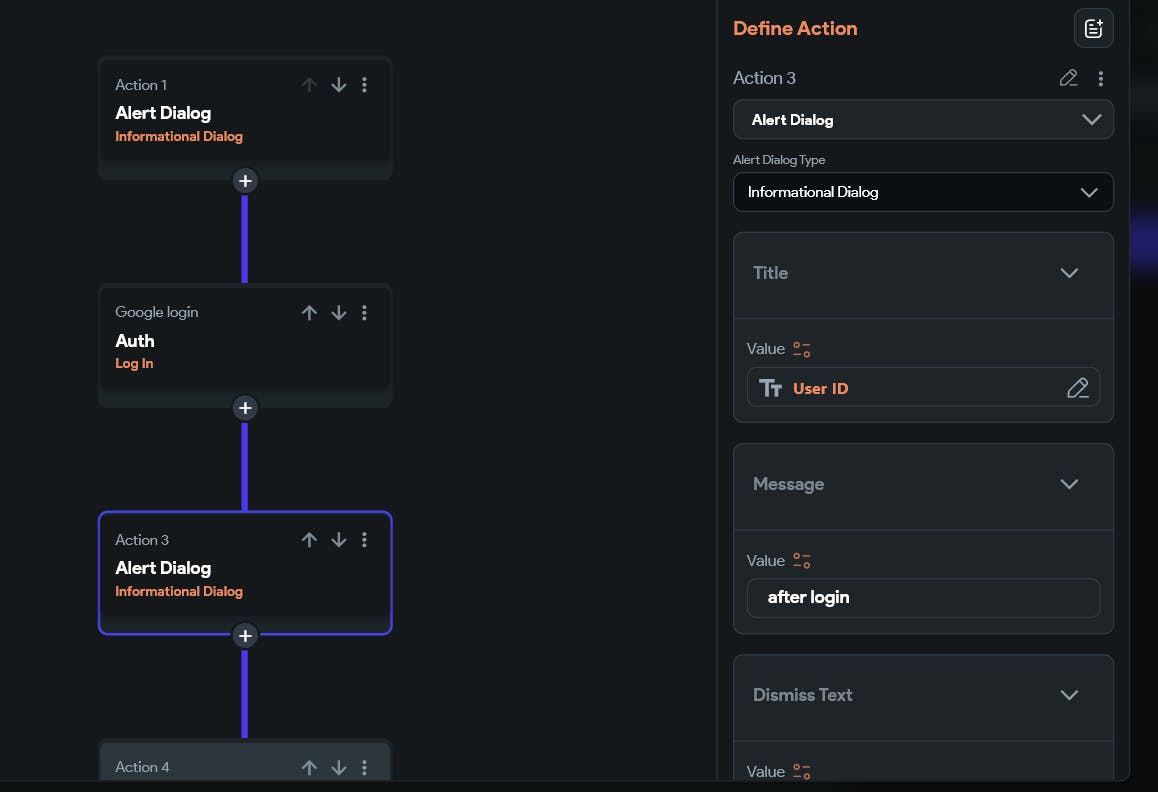Move Action 1 down with the arrow
This screenshot has height=792, width=1158.
pos(339,85)
